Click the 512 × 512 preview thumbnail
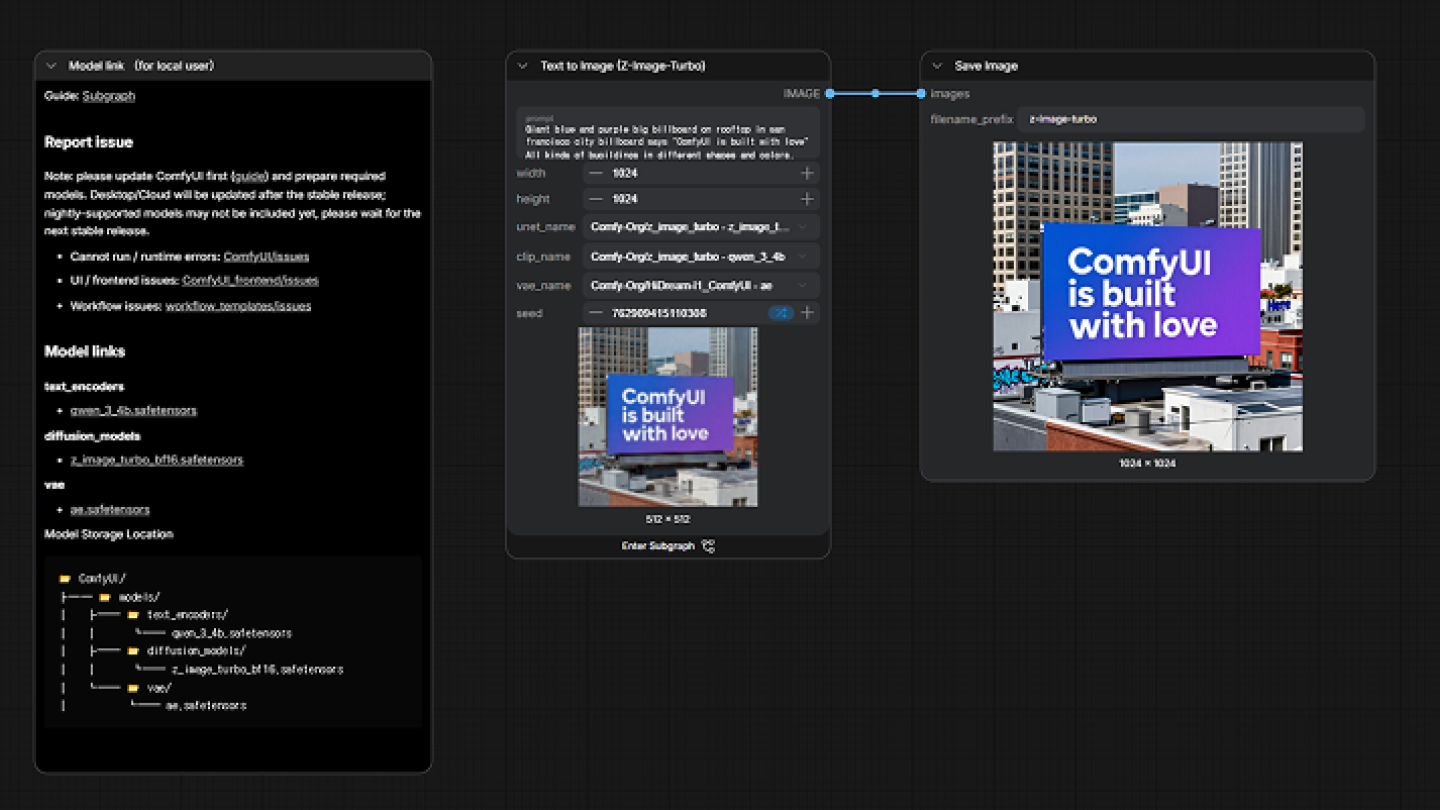 [x=668, y=417]
